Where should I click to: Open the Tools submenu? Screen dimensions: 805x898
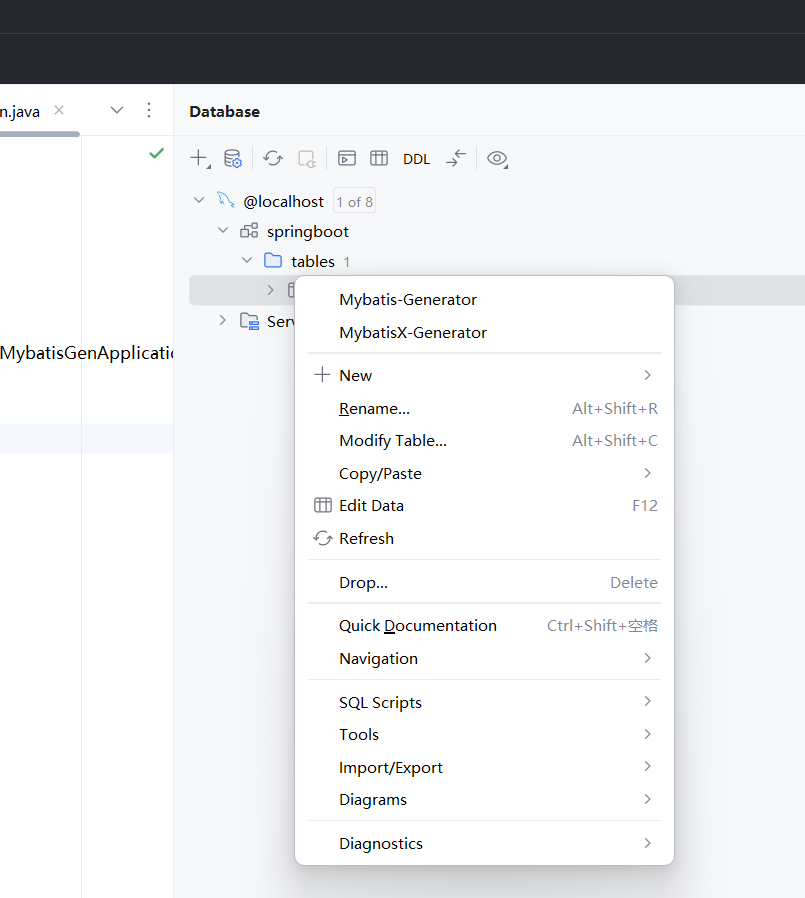[484, 734]
